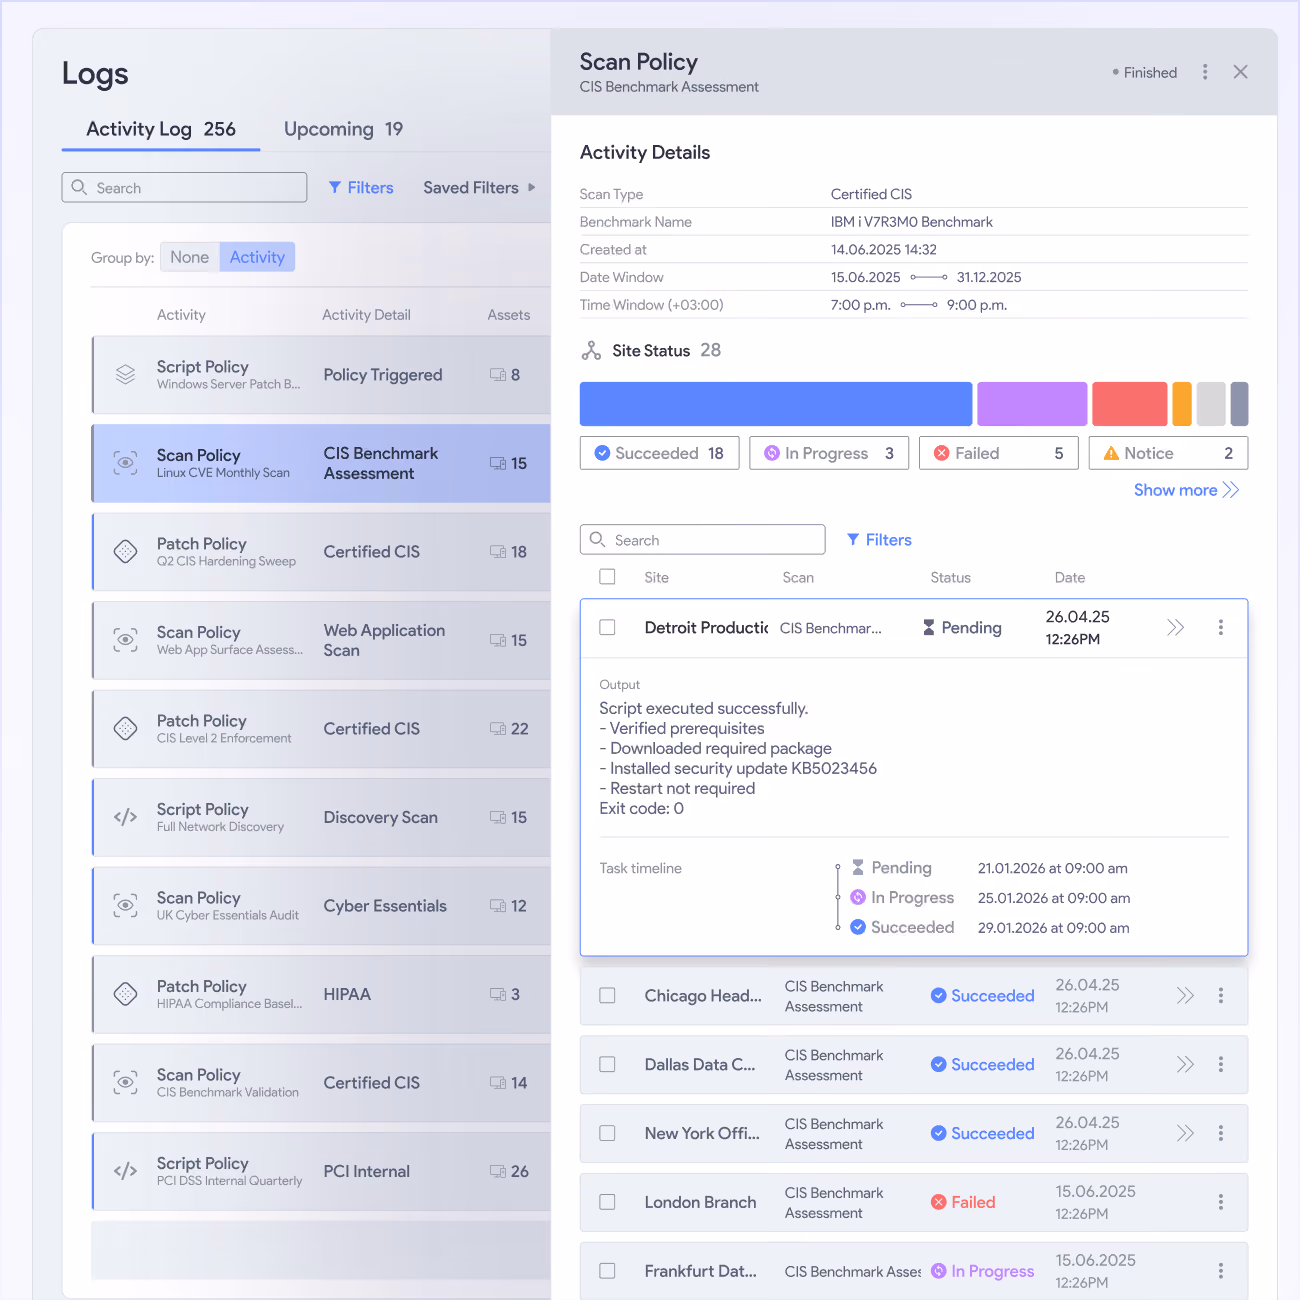Click the assets icon next to 8 in Policy Triggered row

pos(497,375)
